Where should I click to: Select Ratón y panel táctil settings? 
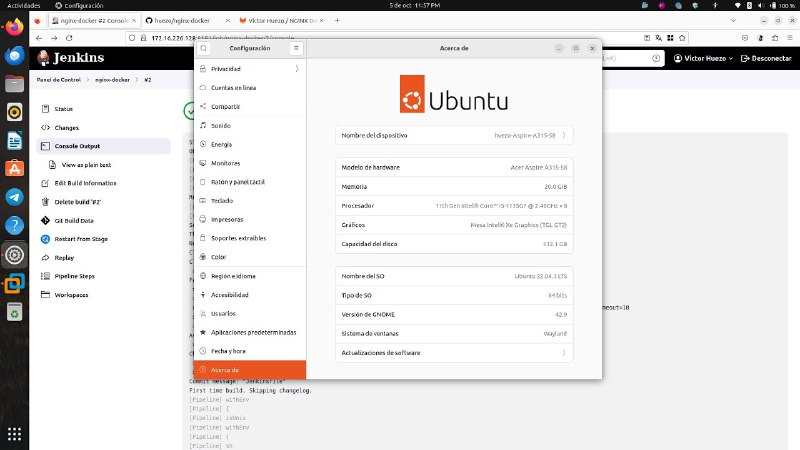coord(250,182)
